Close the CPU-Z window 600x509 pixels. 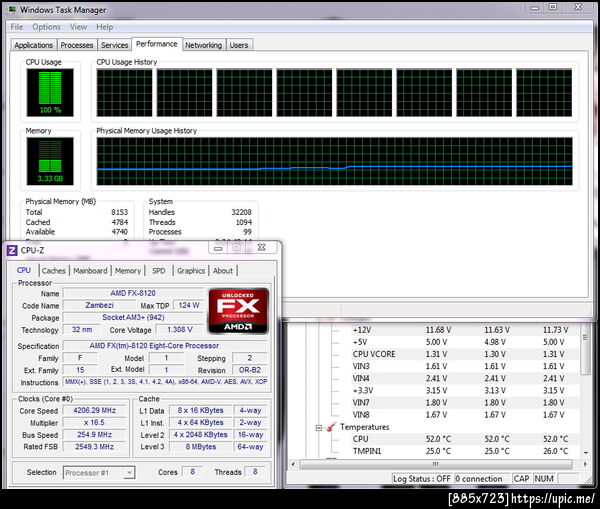coord(261,248)
